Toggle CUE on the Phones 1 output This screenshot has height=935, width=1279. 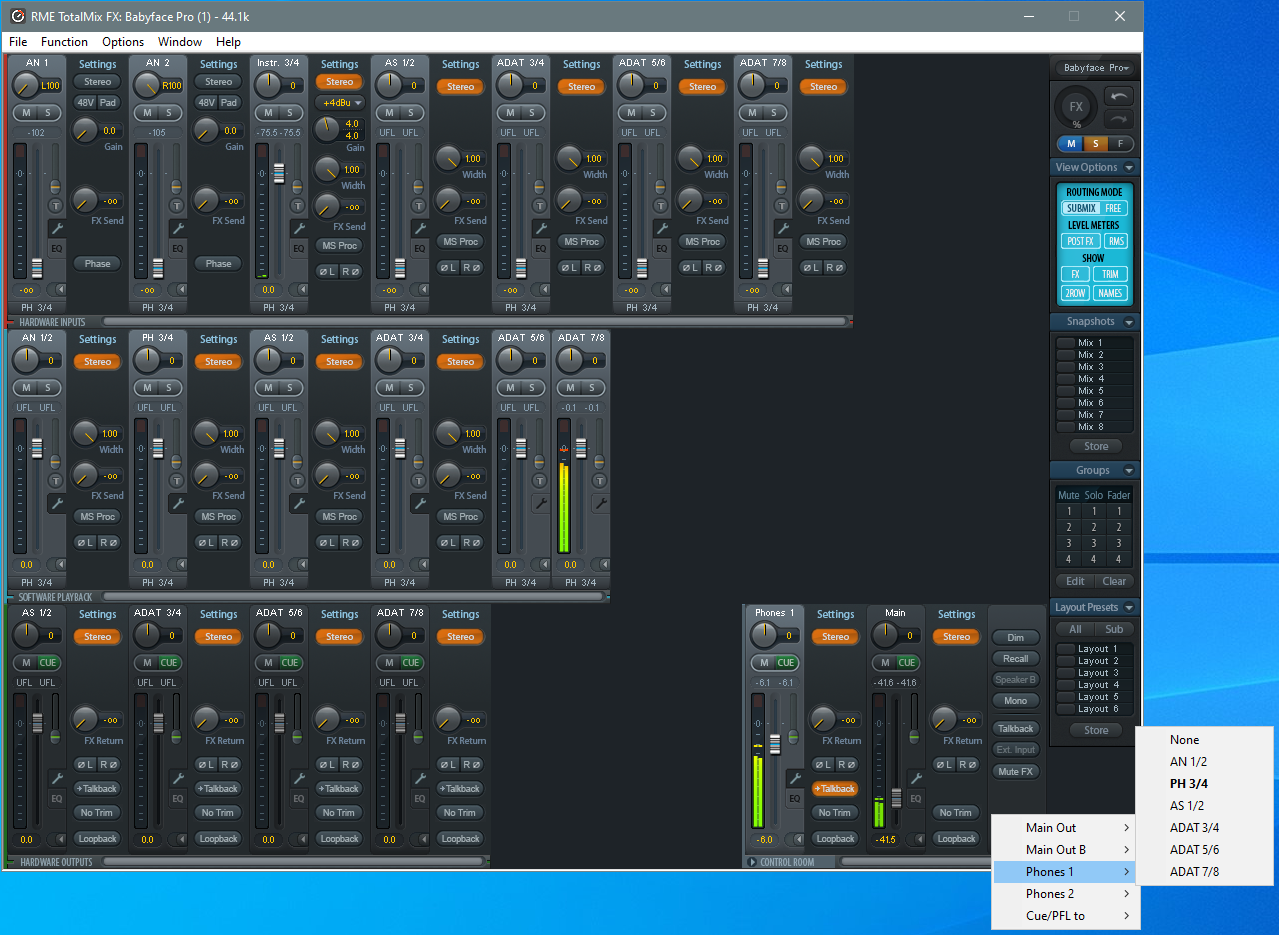(786, 662)
